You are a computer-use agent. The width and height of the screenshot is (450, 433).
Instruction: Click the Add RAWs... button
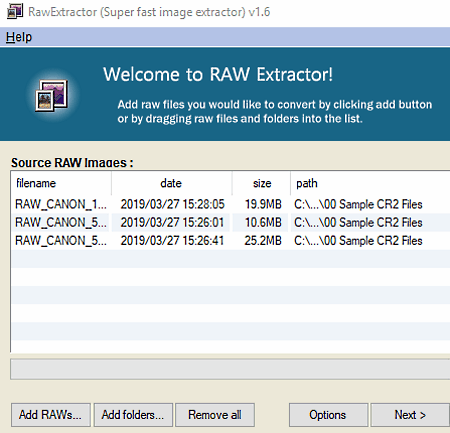51,415
